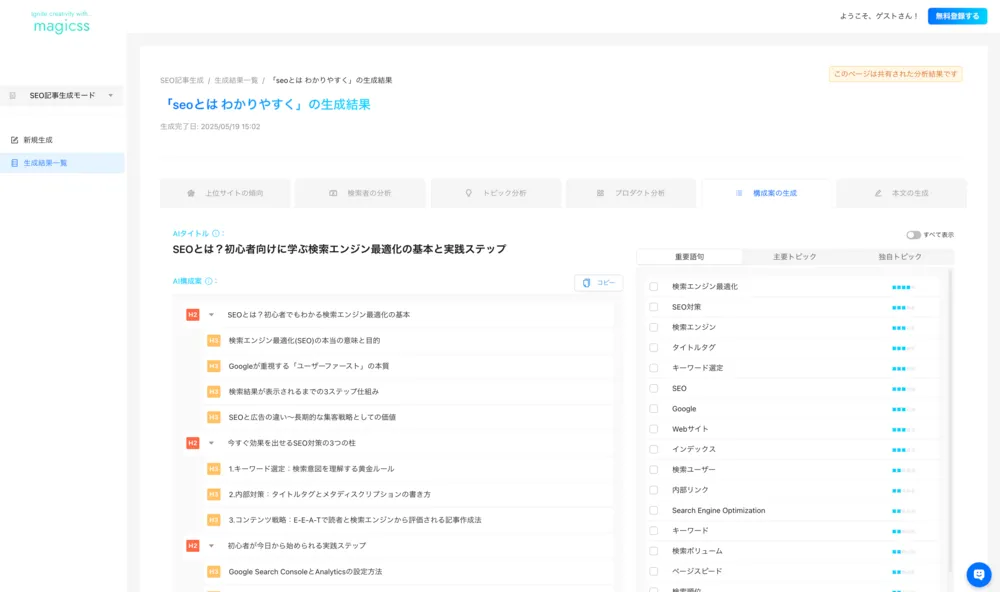Check the 内部リンク checkbox
Screen dimensions: 1000x592
coord(654,490)
